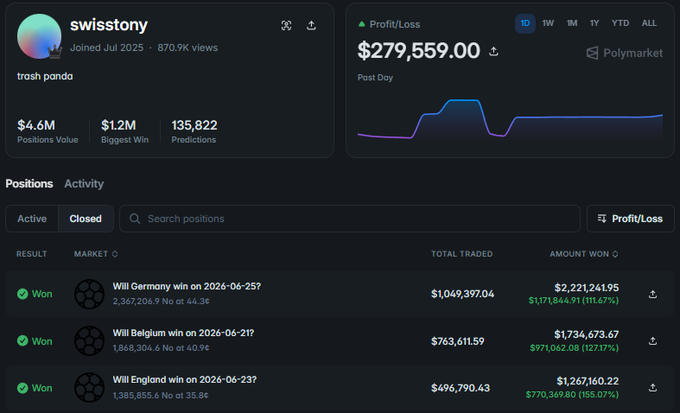This screenshot has height=413, width=680.
Task: Click the $1.2M Biggest Win stat
Action: tap(124, 131)
